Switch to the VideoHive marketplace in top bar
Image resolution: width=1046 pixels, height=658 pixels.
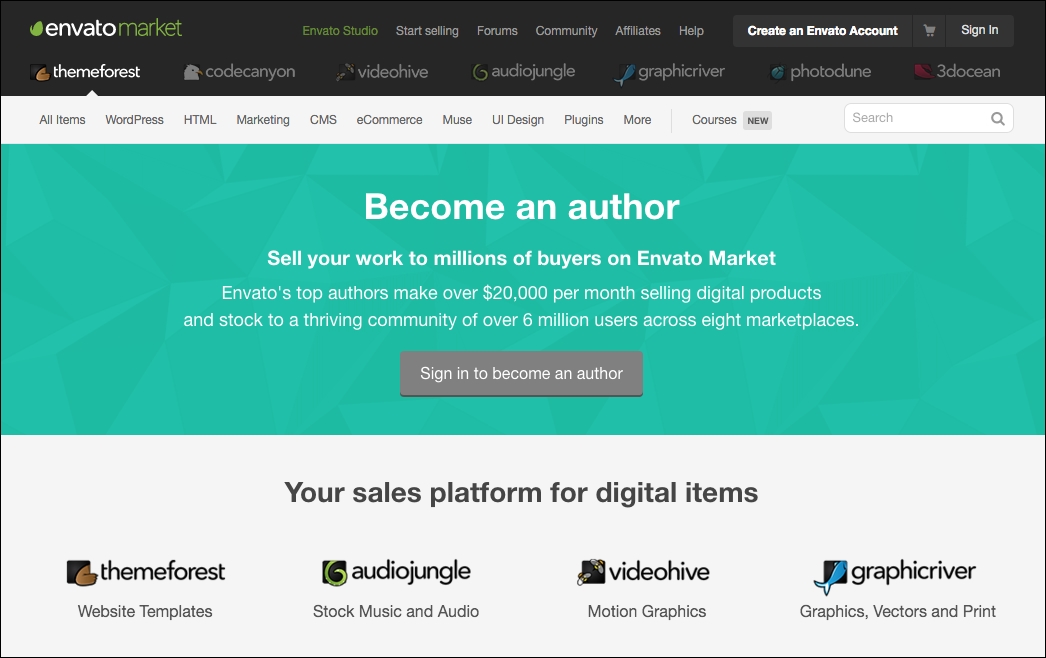tap(382, 72)
